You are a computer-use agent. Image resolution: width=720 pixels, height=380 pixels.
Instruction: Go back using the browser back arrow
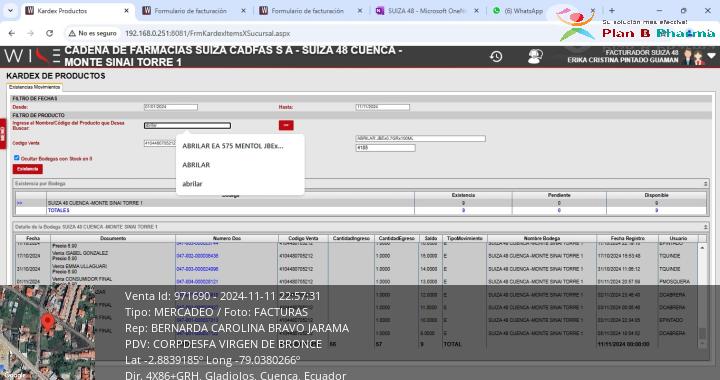(12, 33)
